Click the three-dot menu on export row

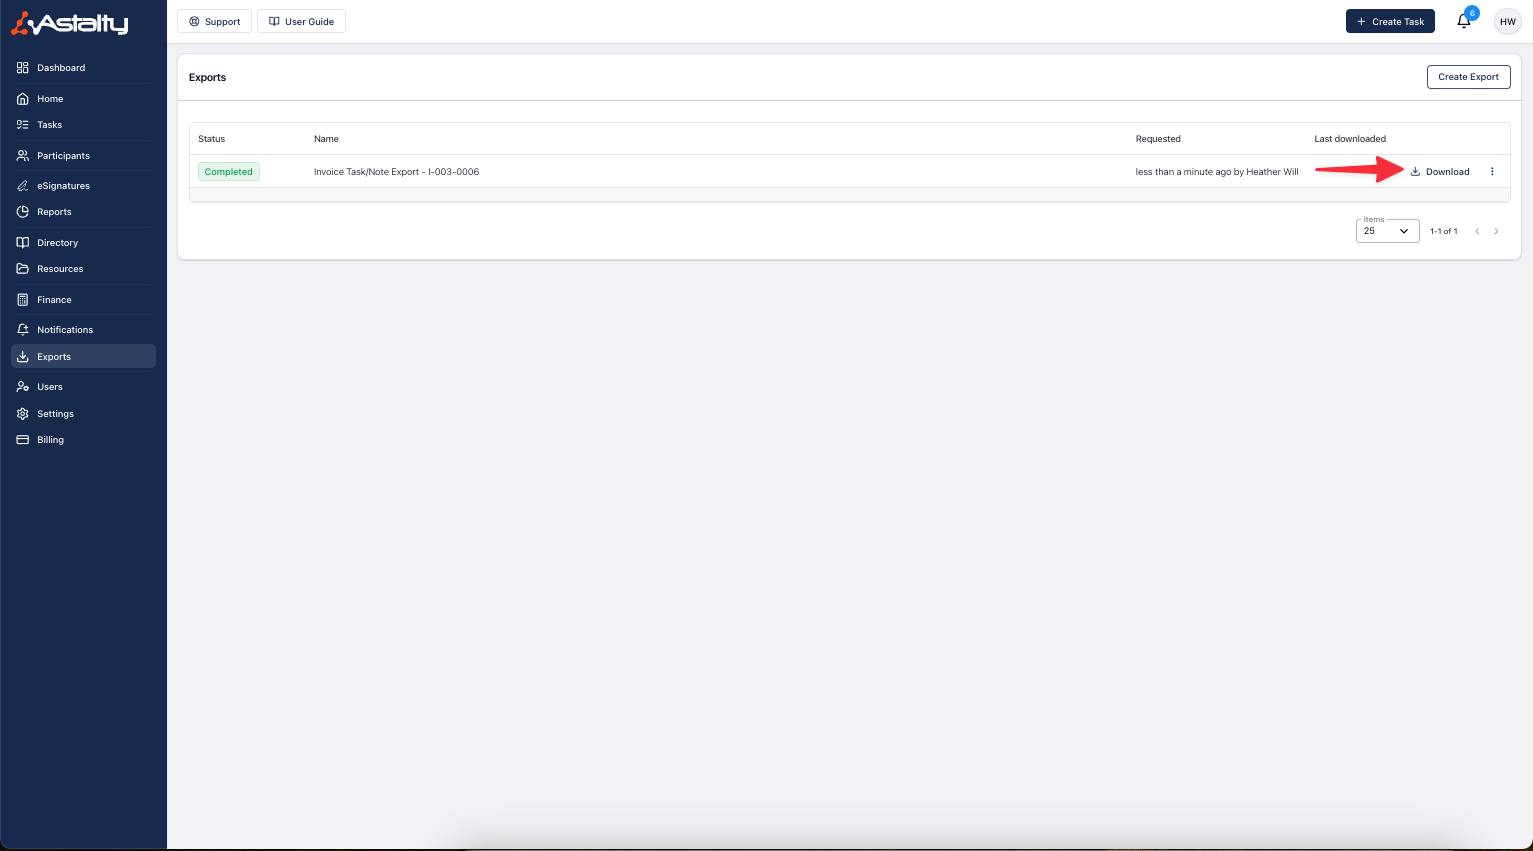click(x=1492, y=172)
